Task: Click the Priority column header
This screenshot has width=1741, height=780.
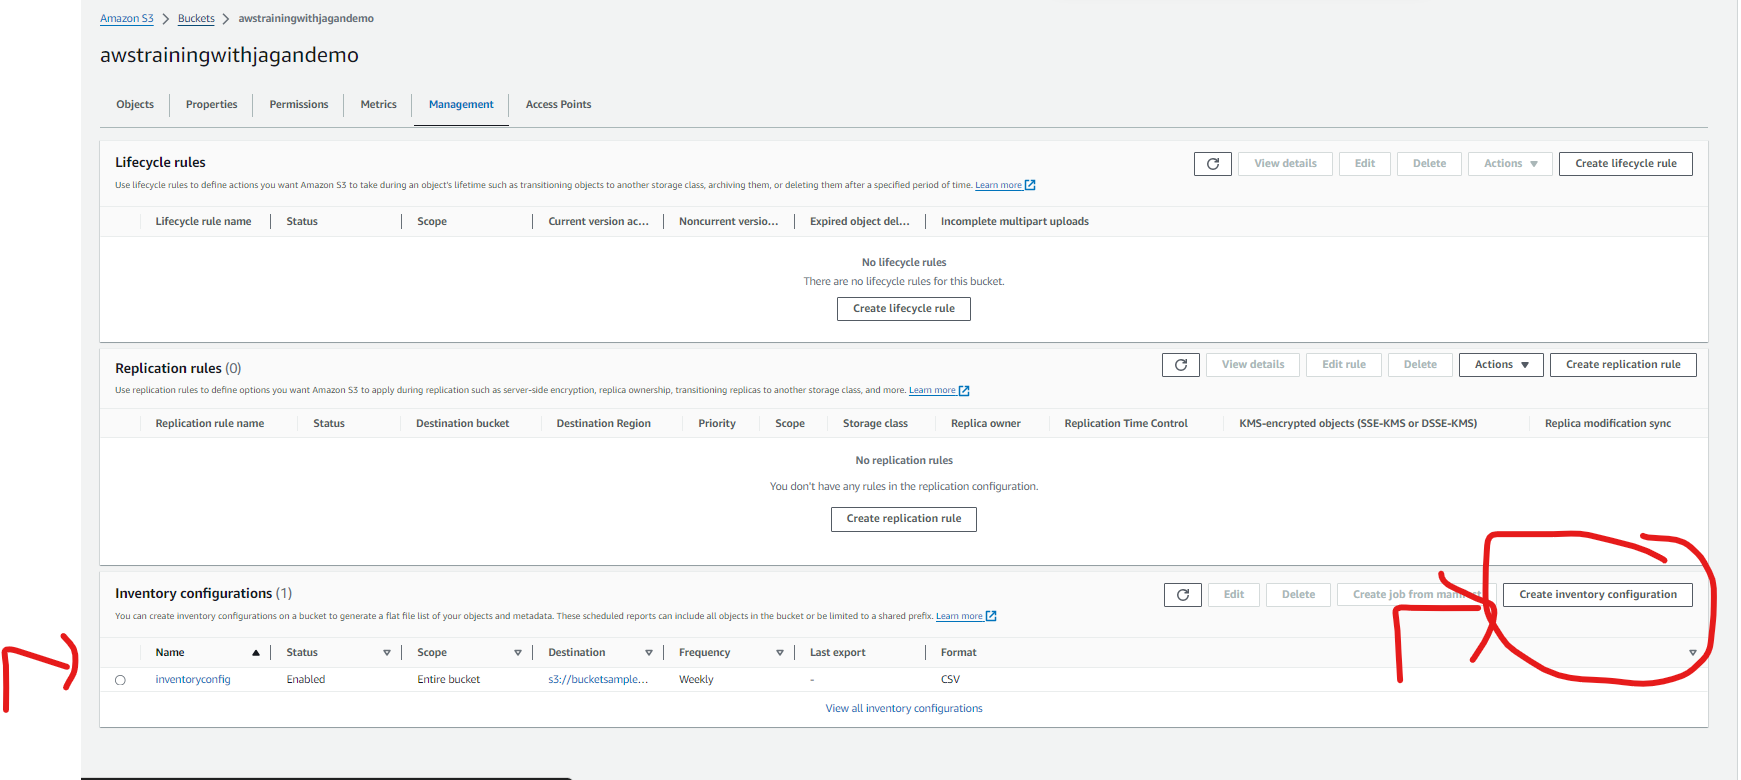Action: (x=716, y=424)
